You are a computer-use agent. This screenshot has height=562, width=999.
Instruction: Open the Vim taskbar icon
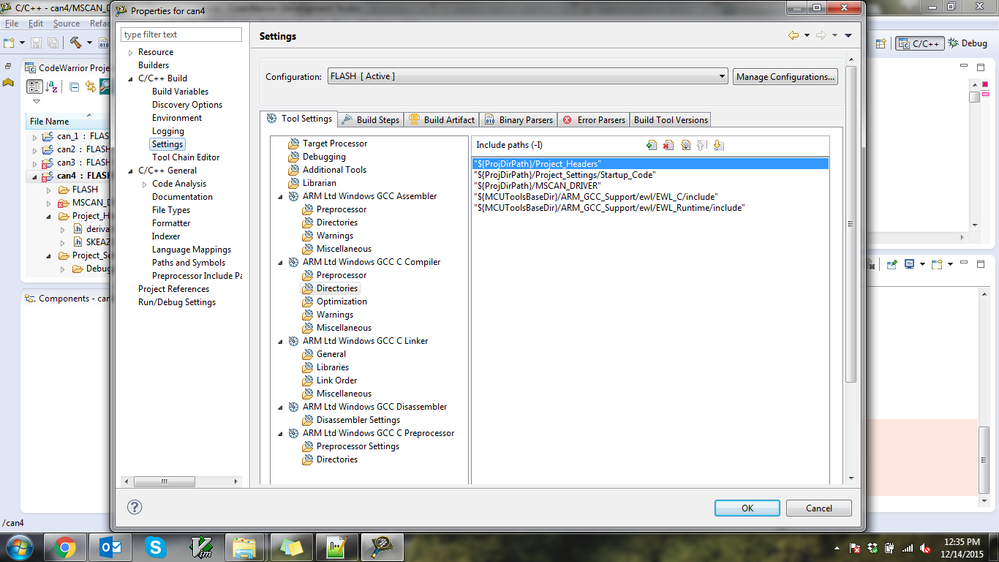pos(201,547)
